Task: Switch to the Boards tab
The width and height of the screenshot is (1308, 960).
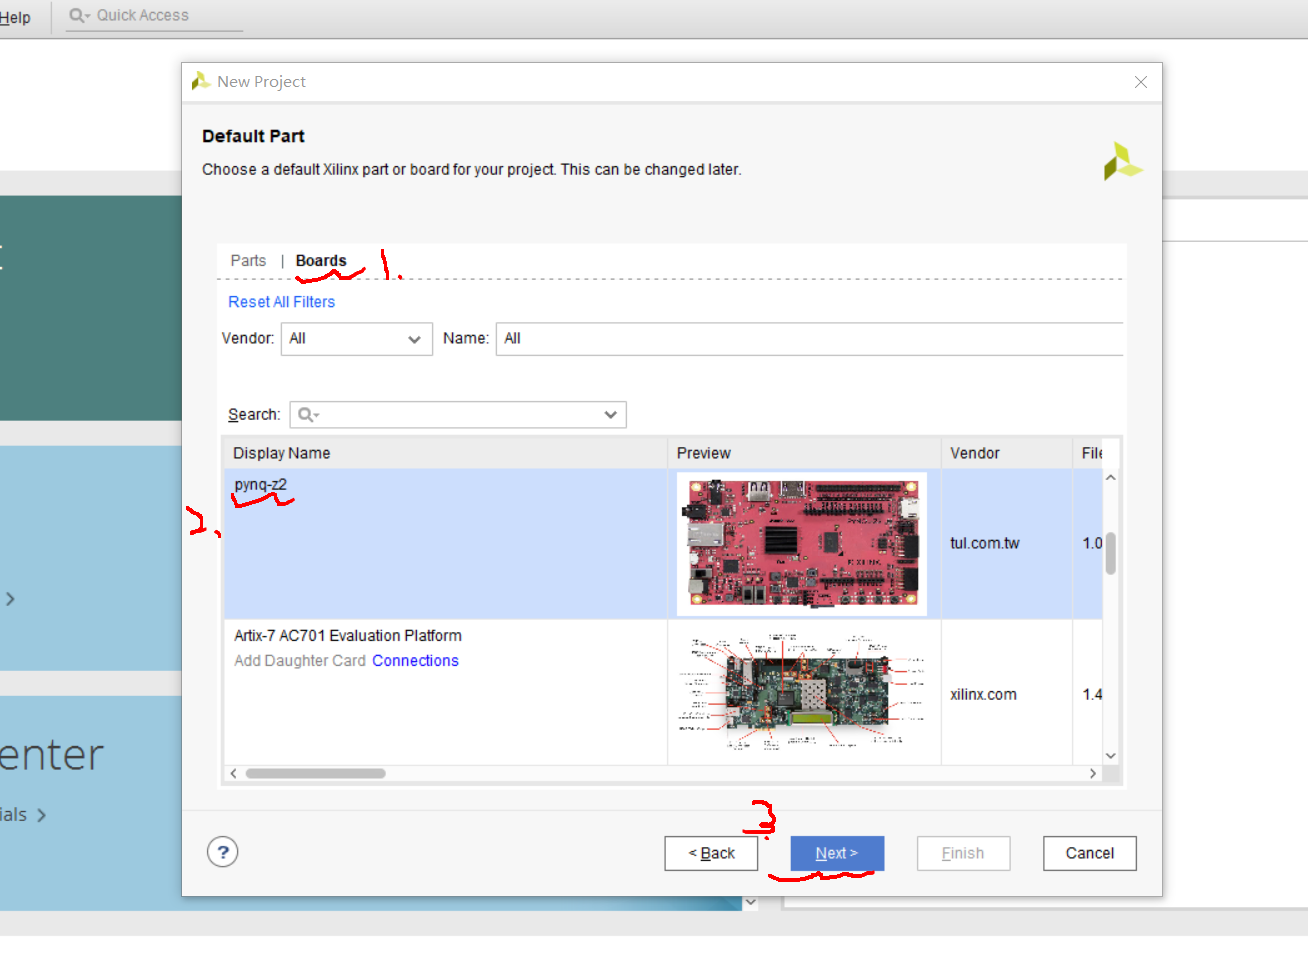Action: click(x=321, y=261)
